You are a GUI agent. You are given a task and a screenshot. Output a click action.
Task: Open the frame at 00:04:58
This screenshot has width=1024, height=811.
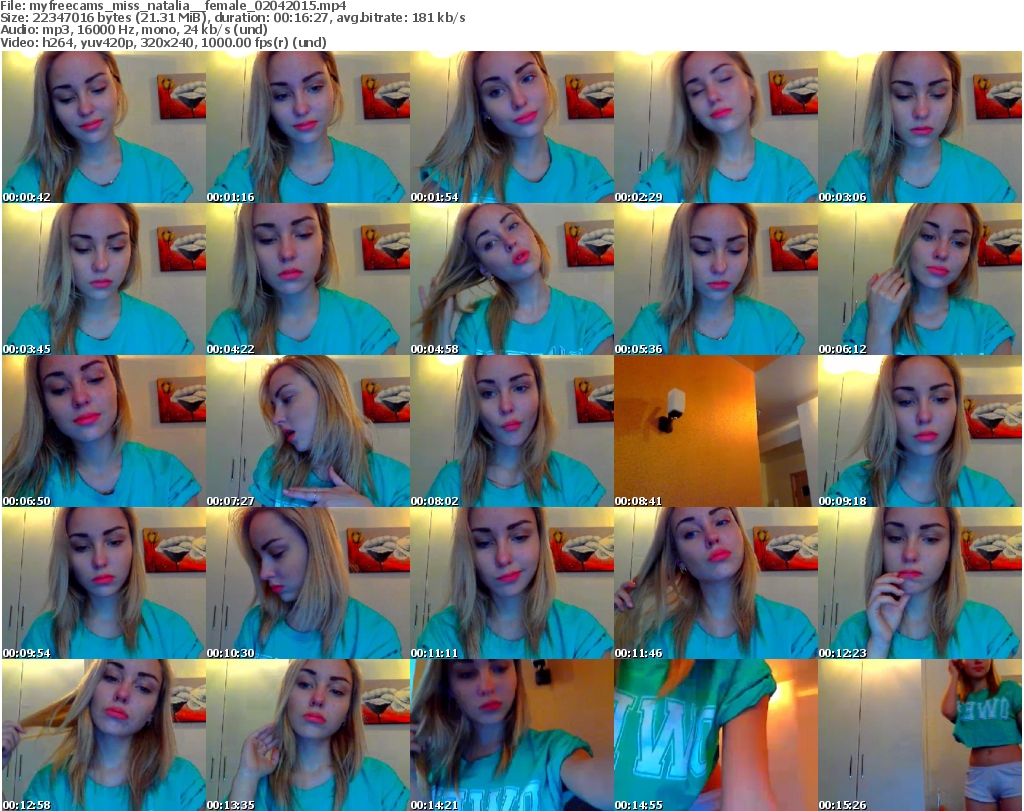coord(512,279)
